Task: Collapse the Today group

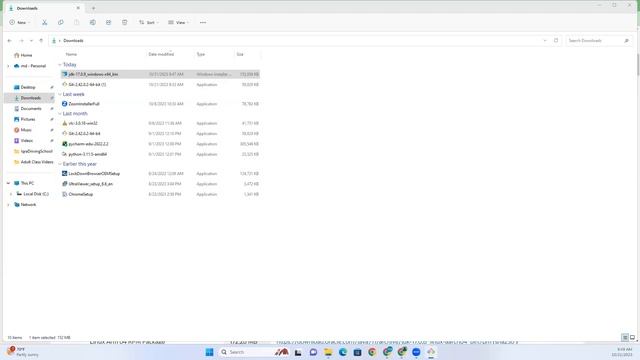Action: point(60,64)
